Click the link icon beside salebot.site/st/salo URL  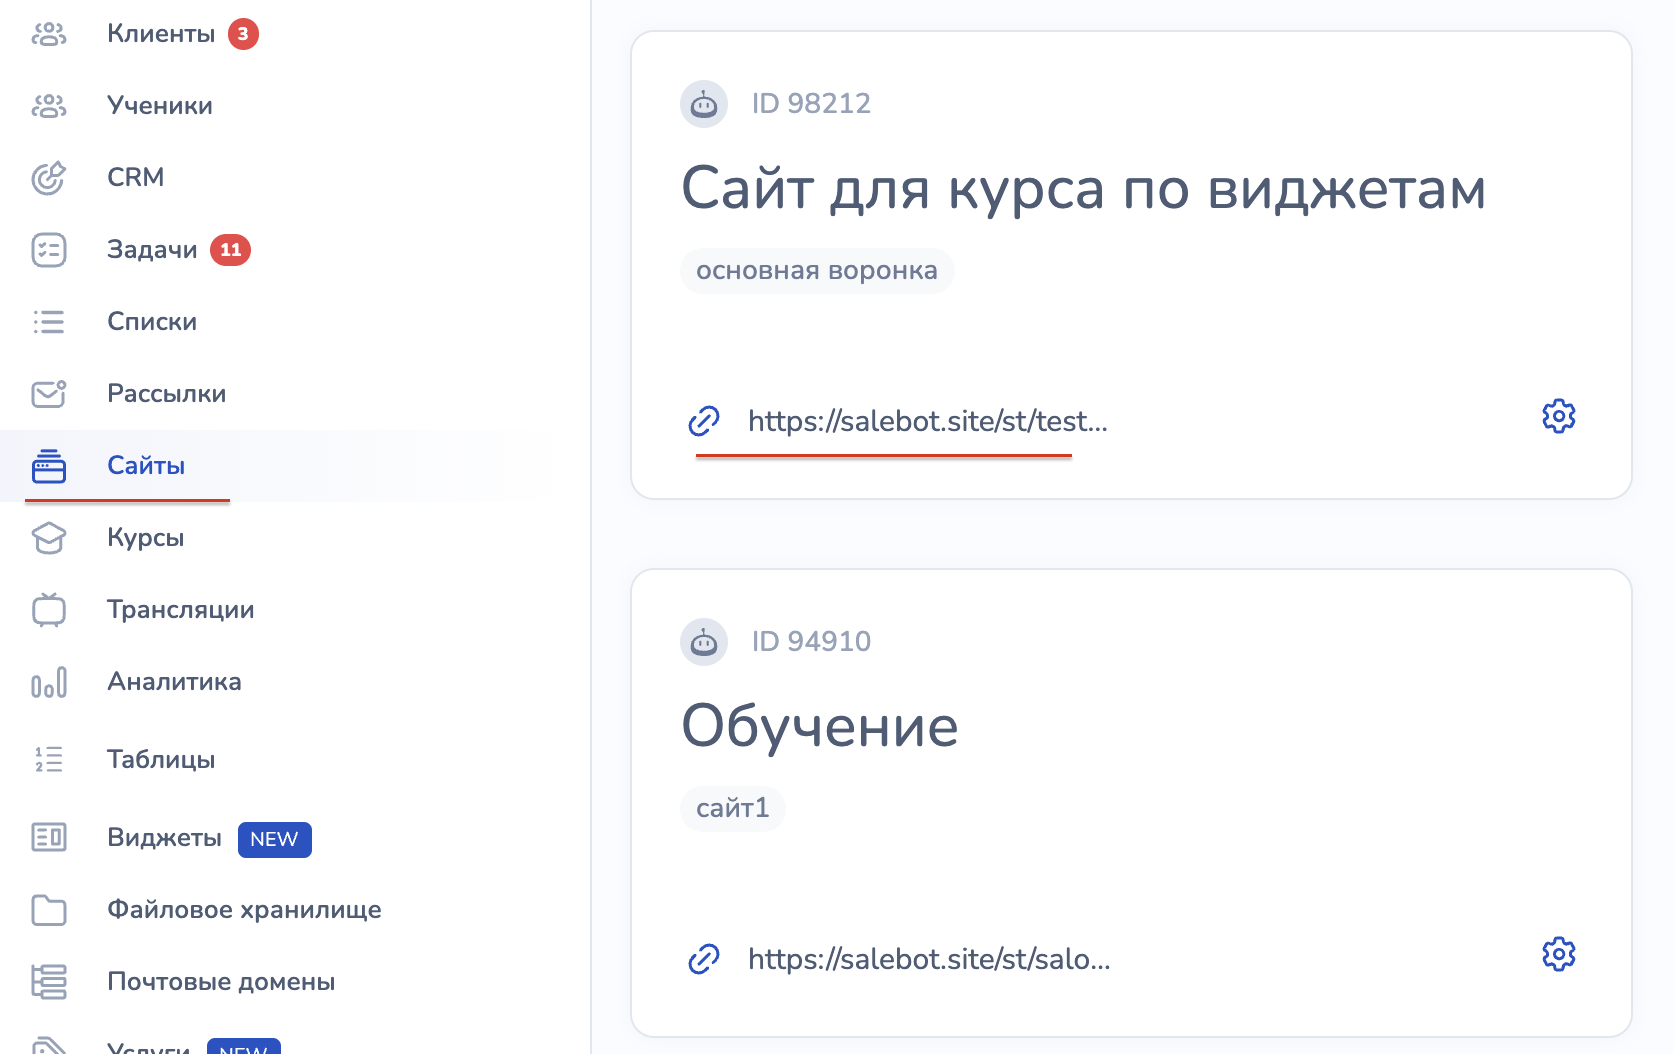click(x=704, y=959)
